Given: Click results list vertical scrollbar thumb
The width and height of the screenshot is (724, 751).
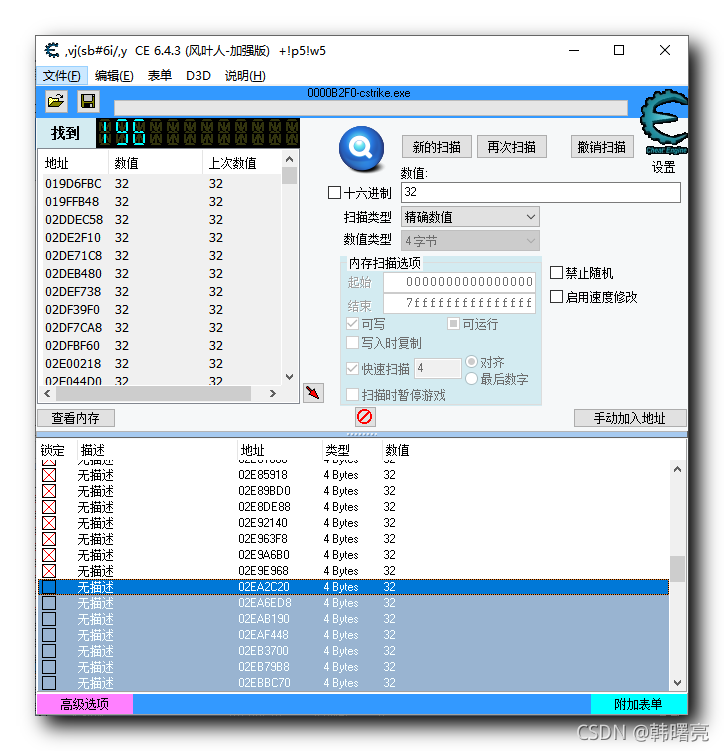Looking at the screenshot, I should (289, 175).
